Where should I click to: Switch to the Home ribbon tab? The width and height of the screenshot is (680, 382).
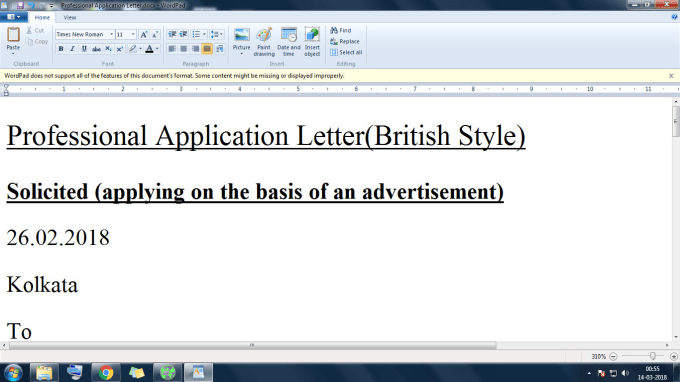point(42,17)
